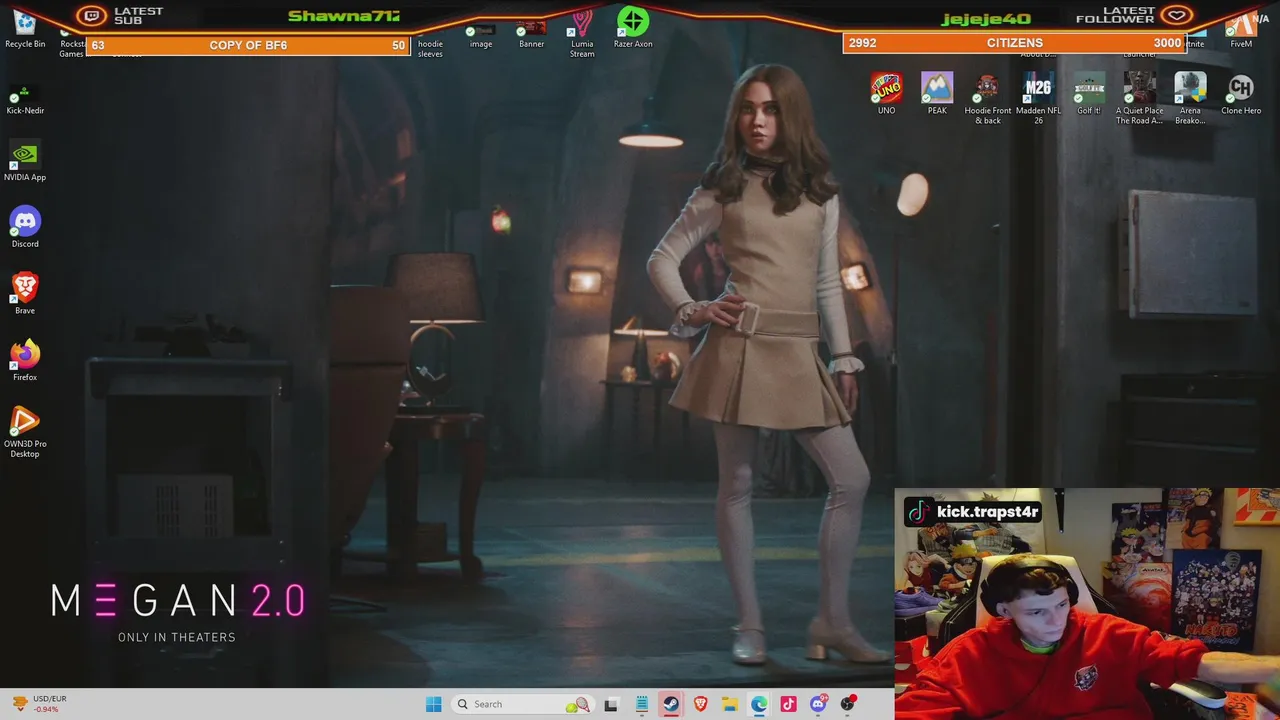
Task: Open Discord from the taskbar
Action: point(818,704)
